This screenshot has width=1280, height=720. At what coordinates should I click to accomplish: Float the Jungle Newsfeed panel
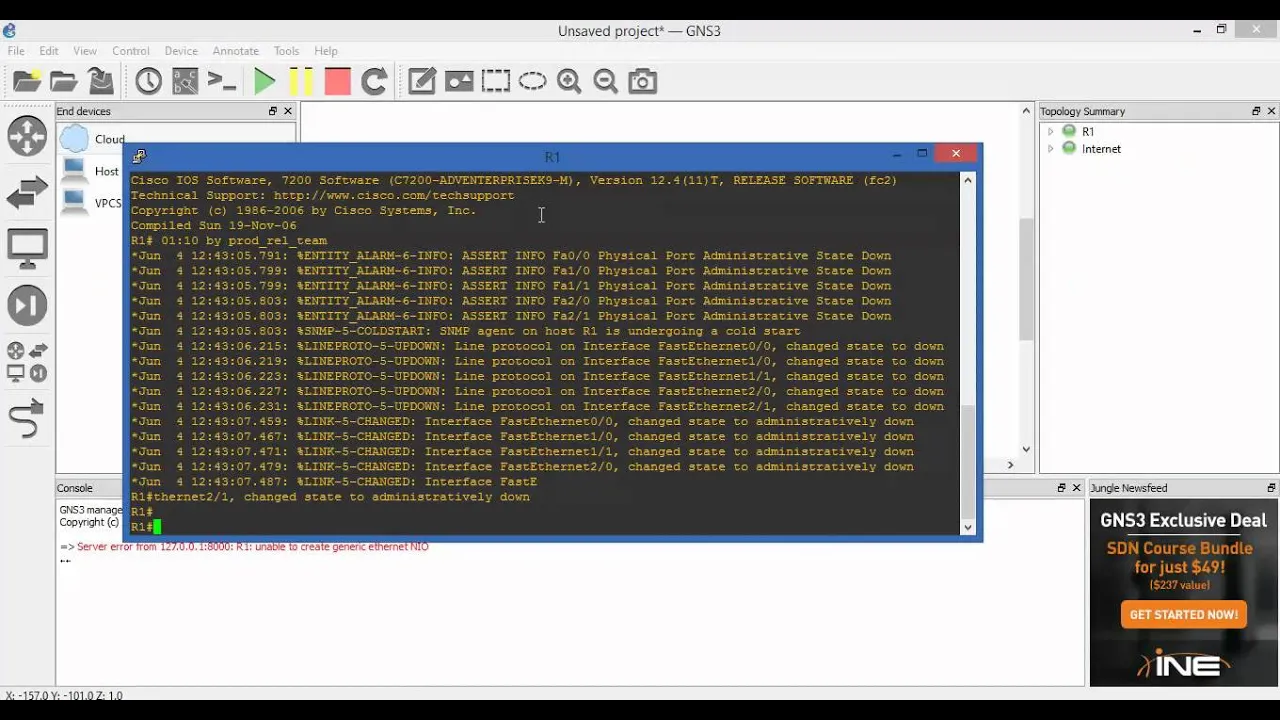pos(1272,488)
